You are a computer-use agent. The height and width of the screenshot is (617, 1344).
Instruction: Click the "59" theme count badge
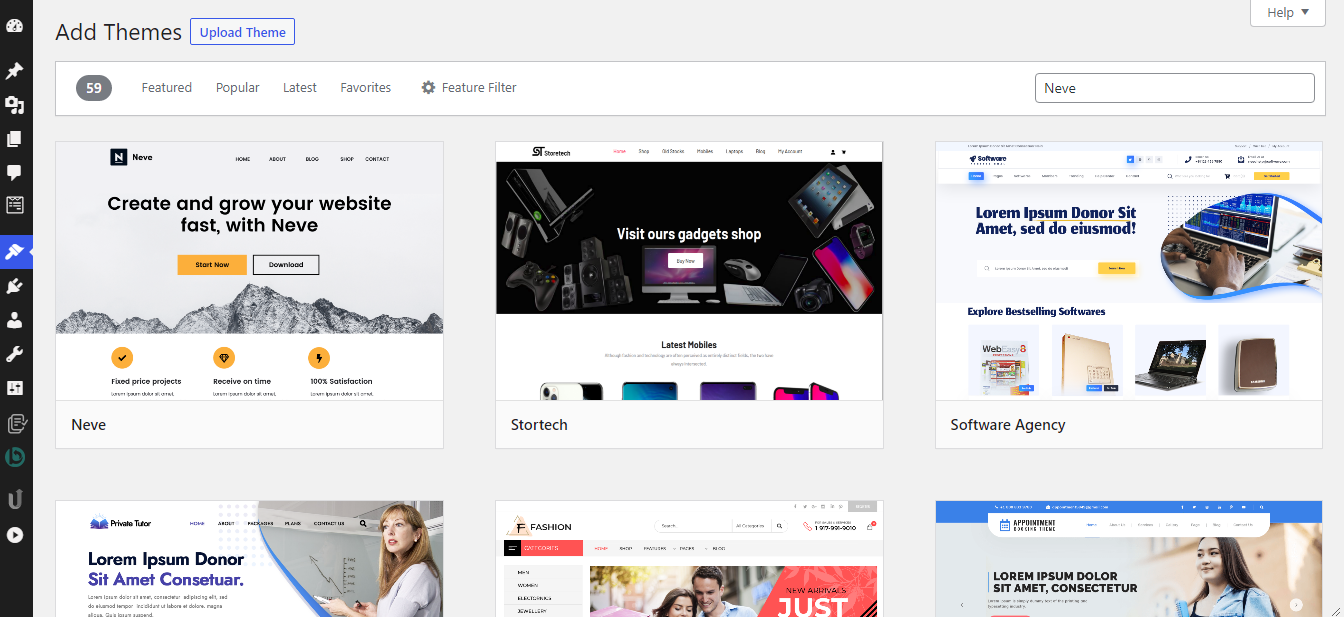click(x=94, y=88)
